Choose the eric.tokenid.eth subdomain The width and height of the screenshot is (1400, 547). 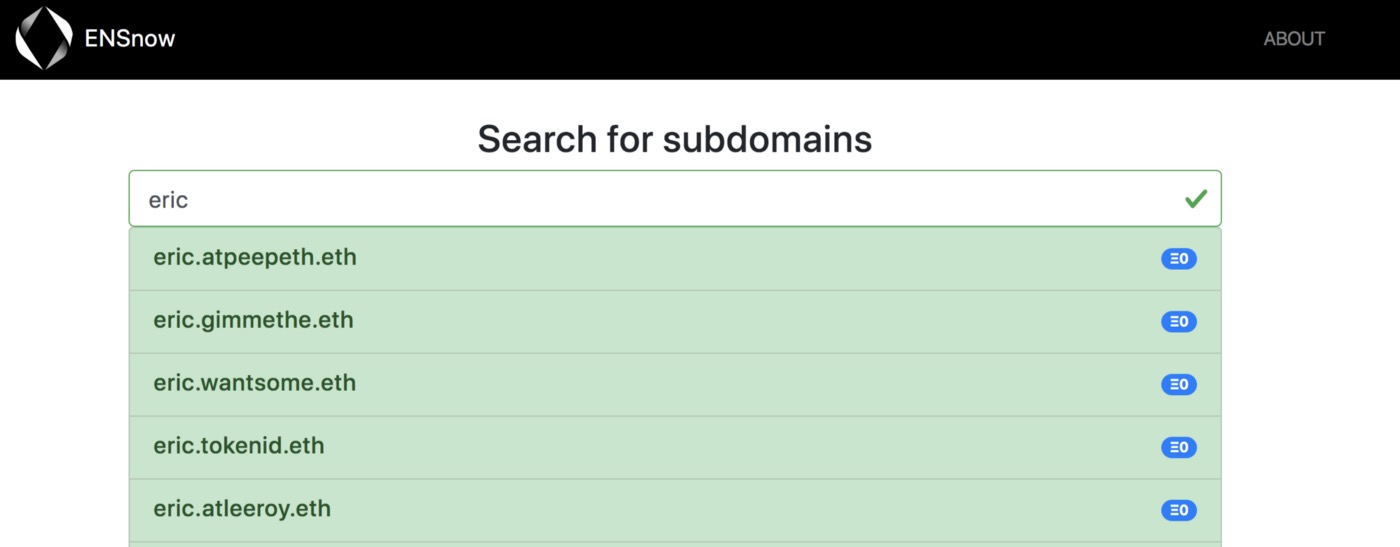point(239,447)
